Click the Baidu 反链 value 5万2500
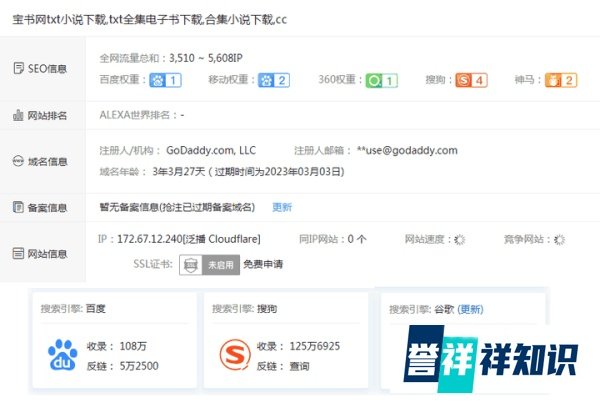600x403 pixels. 139,366
